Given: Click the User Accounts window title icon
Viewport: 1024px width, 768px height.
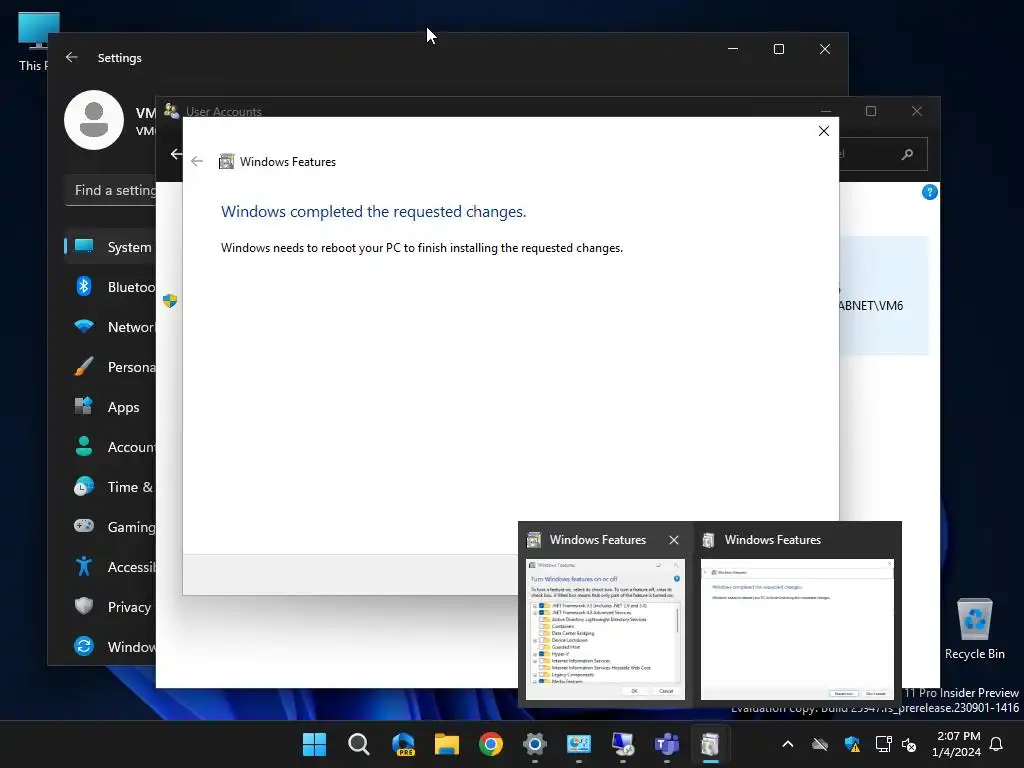Looking at the screenshot, I should (172, 110).
